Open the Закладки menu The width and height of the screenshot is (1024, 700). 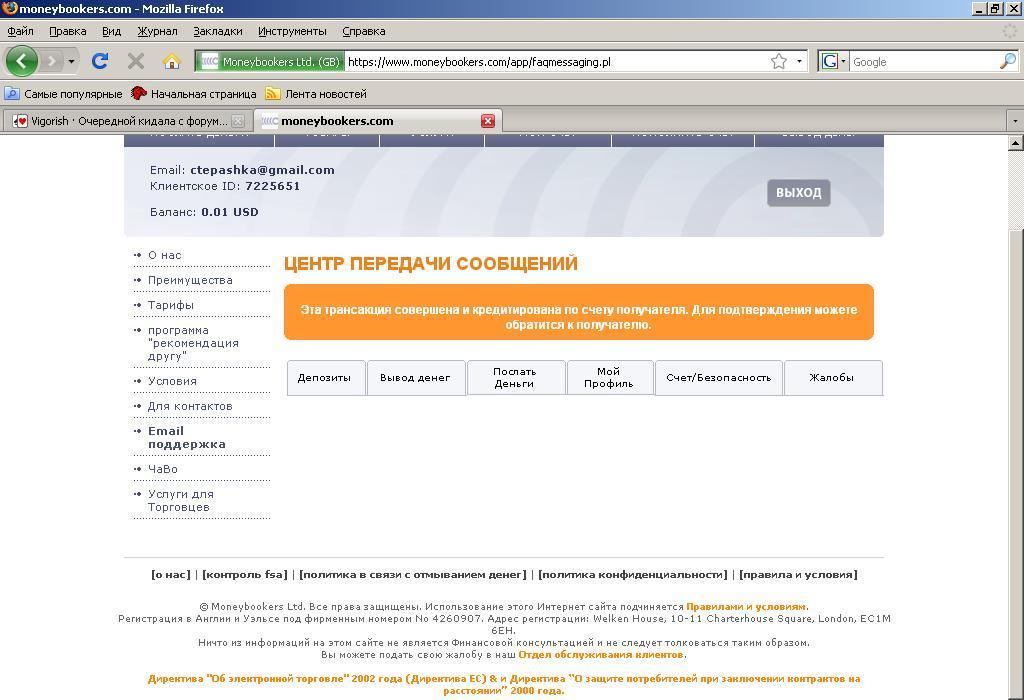click(217, 31)
